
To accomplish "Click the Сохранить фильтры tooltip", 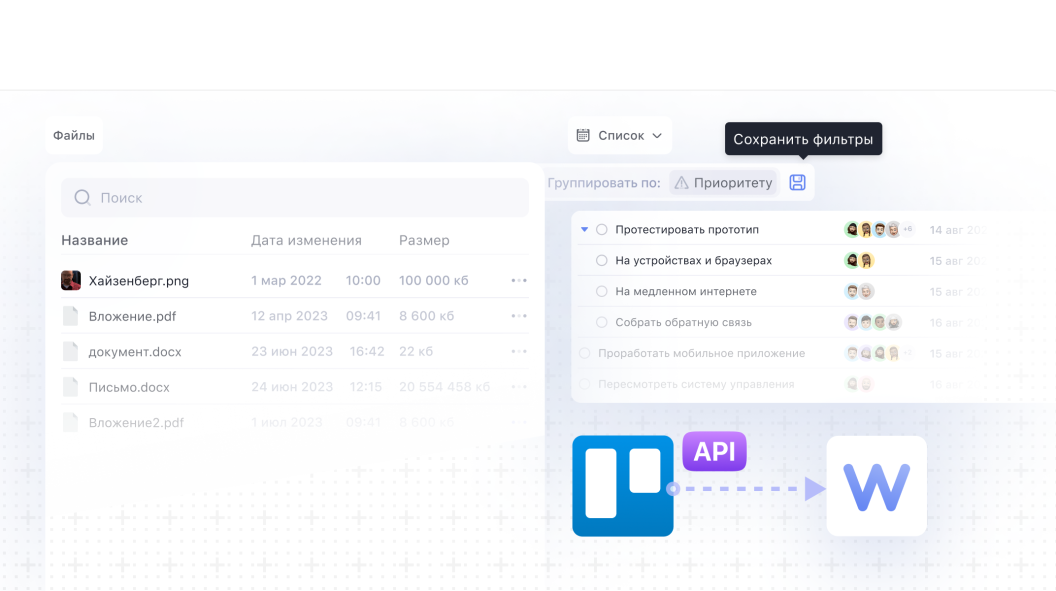I will pos(803,139).
